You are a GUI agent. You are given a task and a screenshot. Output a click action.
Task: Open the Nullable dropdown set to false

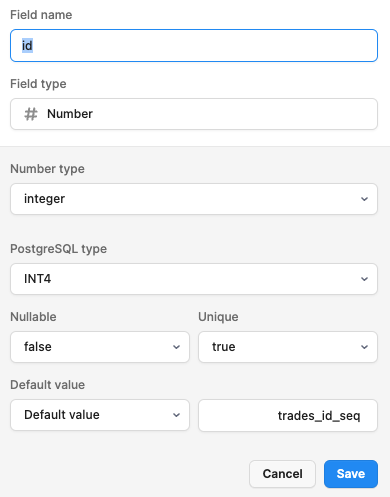100,347
